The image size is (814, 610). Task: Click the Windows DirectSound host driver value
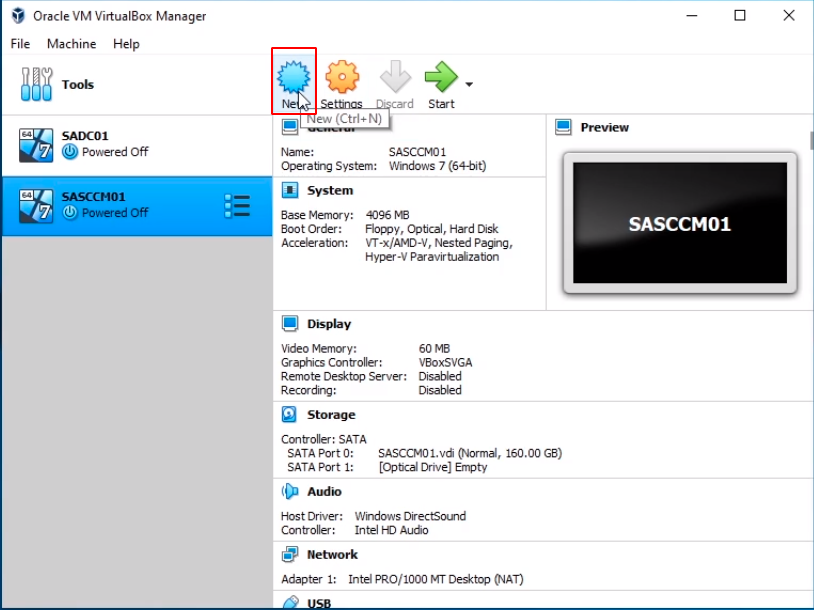pos(410,516)
